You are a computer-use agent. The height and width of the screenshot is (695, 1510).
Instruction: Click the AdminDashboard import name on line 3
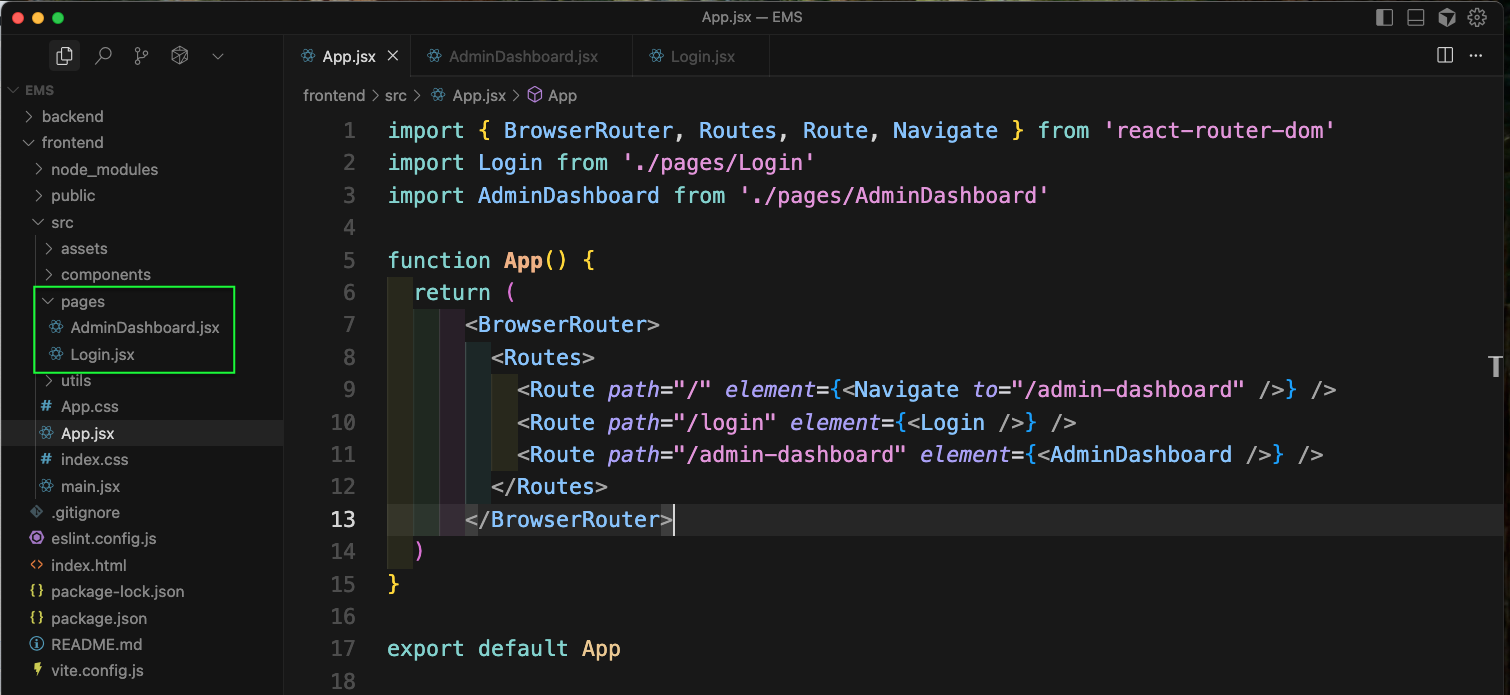pyautogui.click(x=568, y=195)
